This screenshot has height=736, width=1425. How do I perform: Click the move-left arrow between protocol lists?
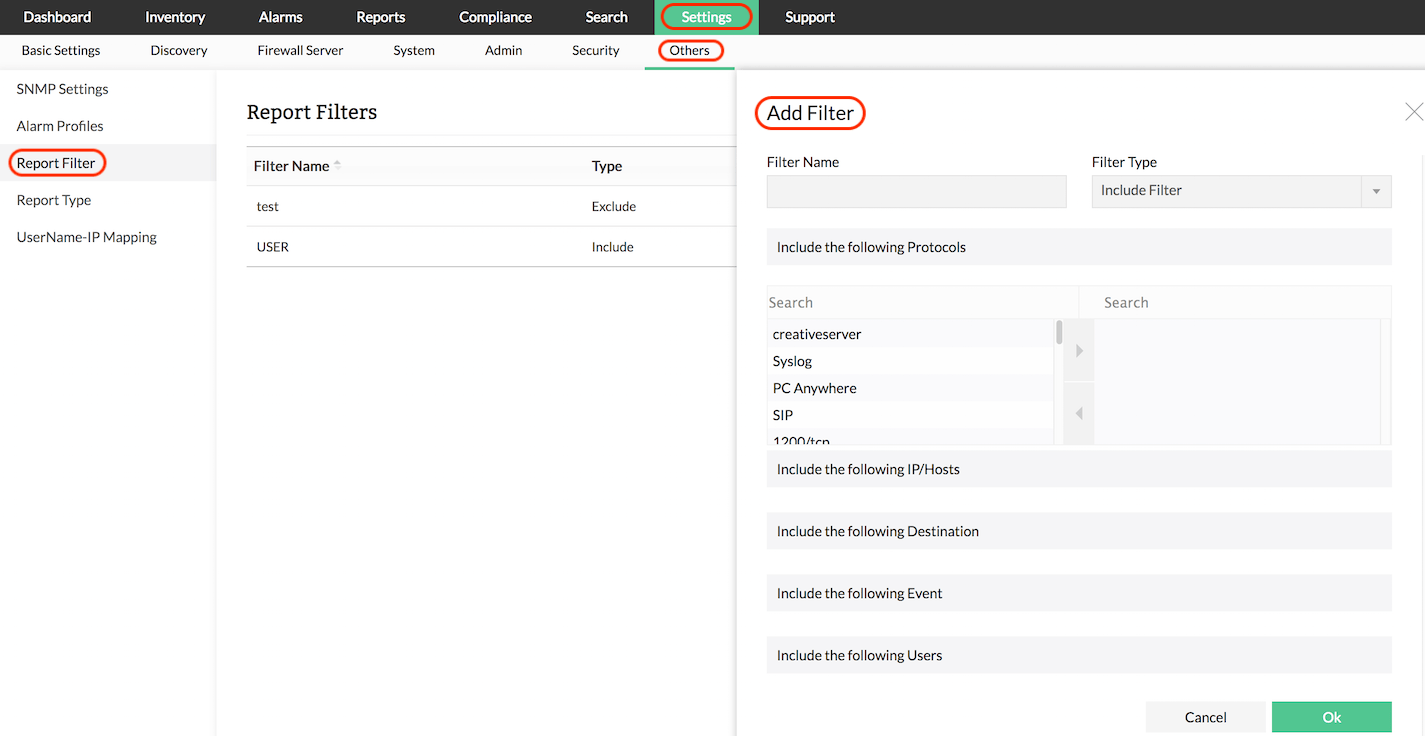point(1079,413)
